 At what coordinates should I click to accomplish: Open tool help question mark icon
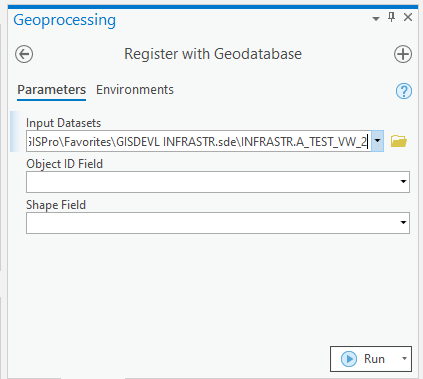tap(404, 91)
